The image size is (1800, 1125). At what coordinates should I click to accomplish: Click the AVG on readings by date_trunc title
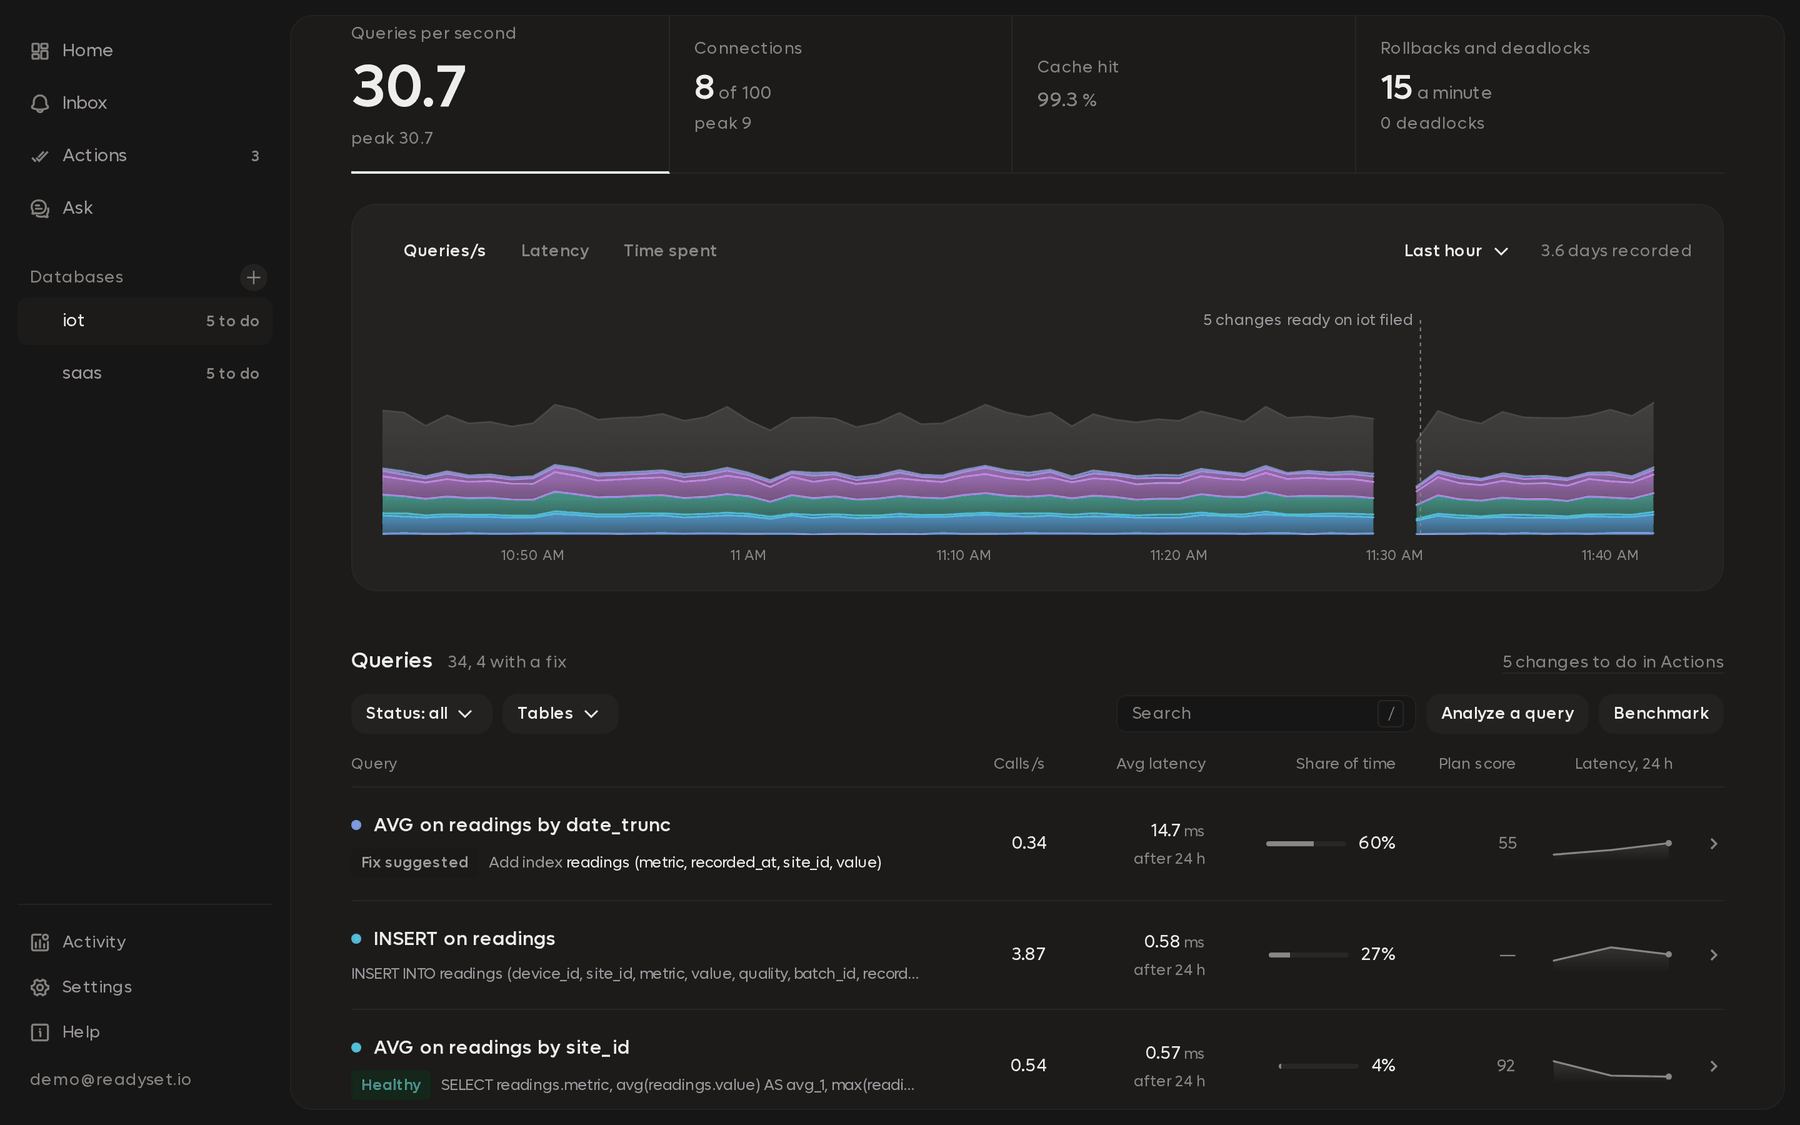522,825
